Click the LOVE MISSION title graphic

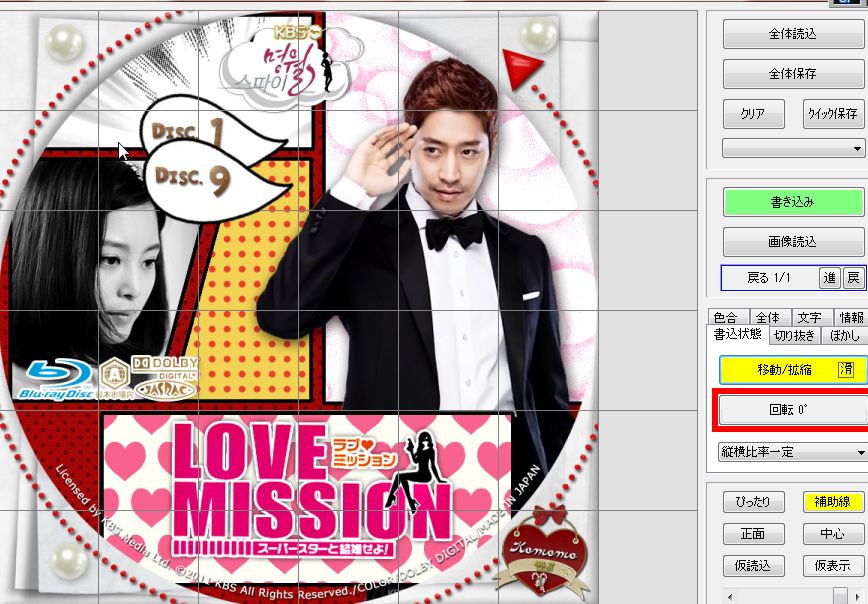pyautogui.click(x=313, y=490)
